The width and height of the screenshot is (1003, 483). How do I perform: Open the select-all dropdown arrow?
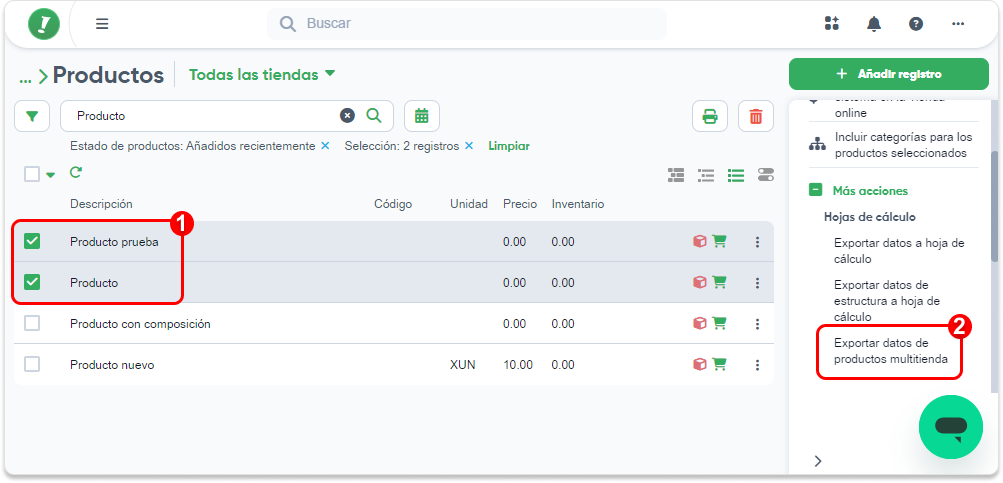51,175
